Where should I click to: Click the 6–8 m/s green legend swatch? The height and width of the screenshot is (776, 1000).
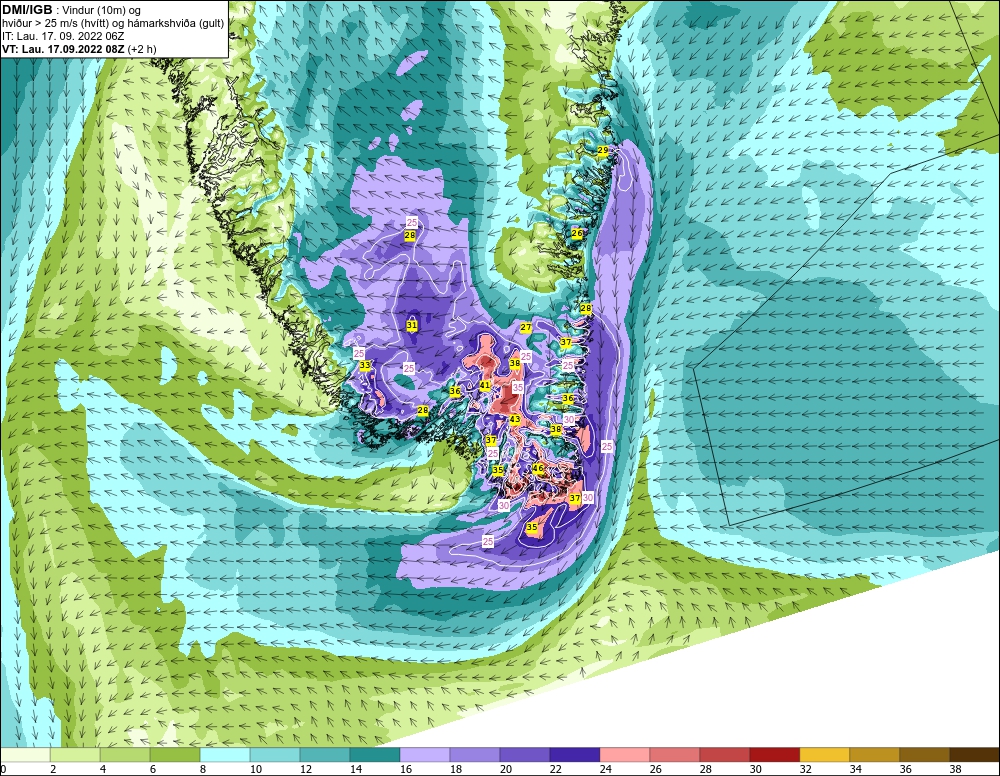[x=175, y=755]
